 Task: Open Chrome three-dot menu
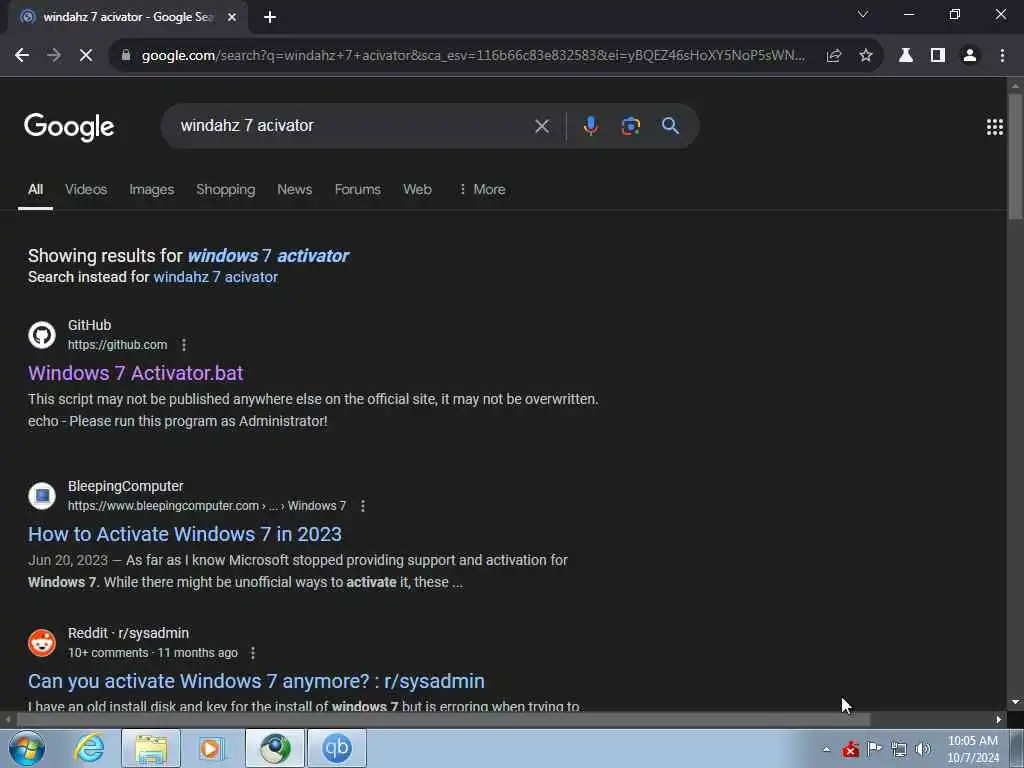pos(1002,56)
